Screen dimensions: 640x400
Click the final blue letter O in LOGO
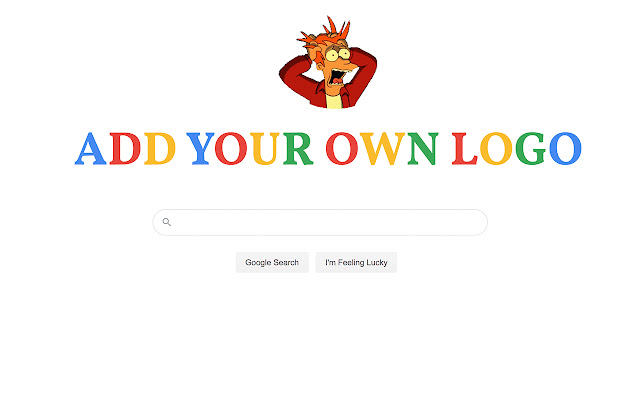565,149
